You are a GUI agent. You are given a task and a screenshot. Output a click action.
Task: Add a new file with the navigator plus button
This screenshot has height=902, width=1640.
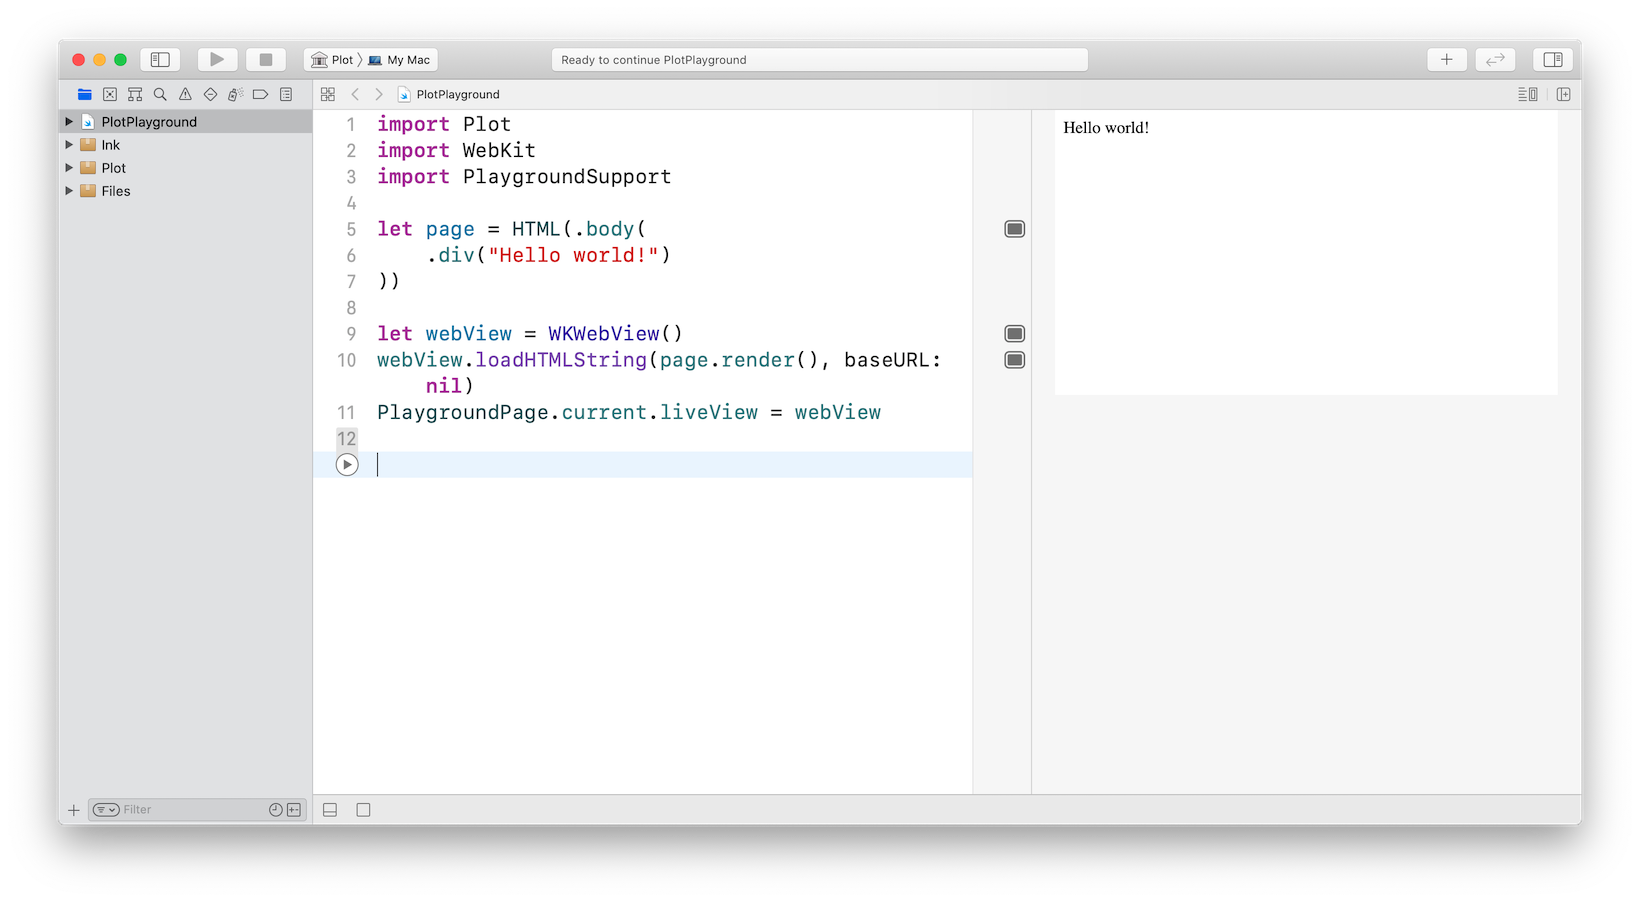tap(73, 810)
